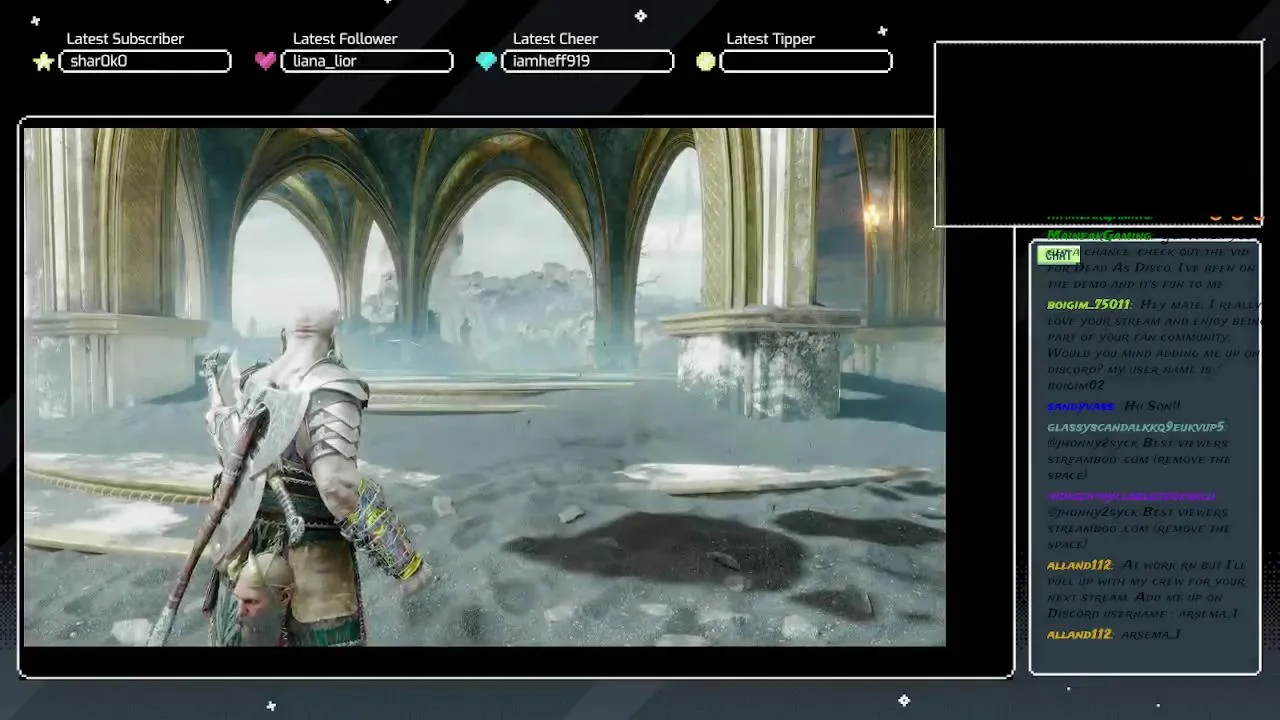This screenshot has height=720, width=1280.
Task: Click the gameplay video showing Kratos
Action: (x=484, y=387)
